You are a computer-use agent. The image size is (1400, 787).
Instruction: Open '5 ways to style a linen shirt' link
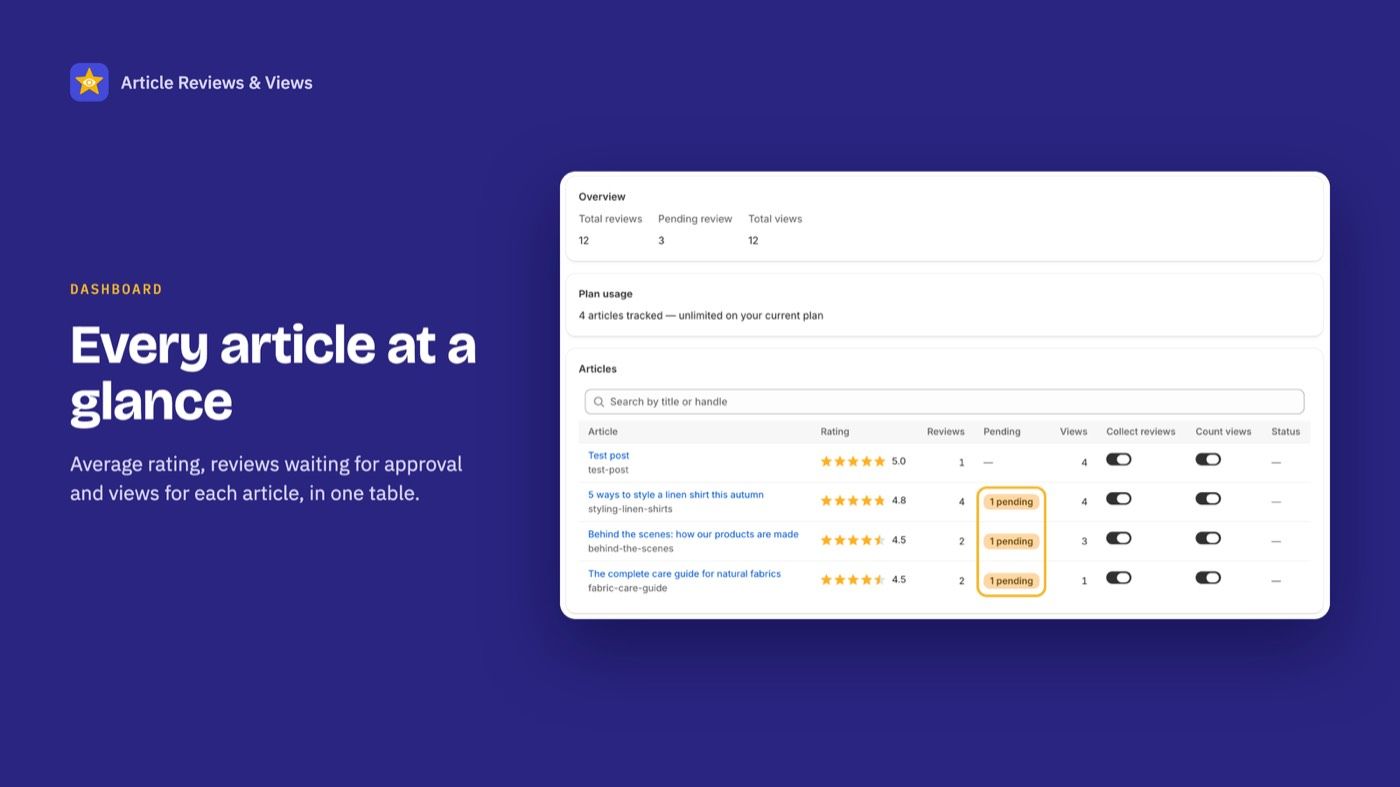pos(676,495)
